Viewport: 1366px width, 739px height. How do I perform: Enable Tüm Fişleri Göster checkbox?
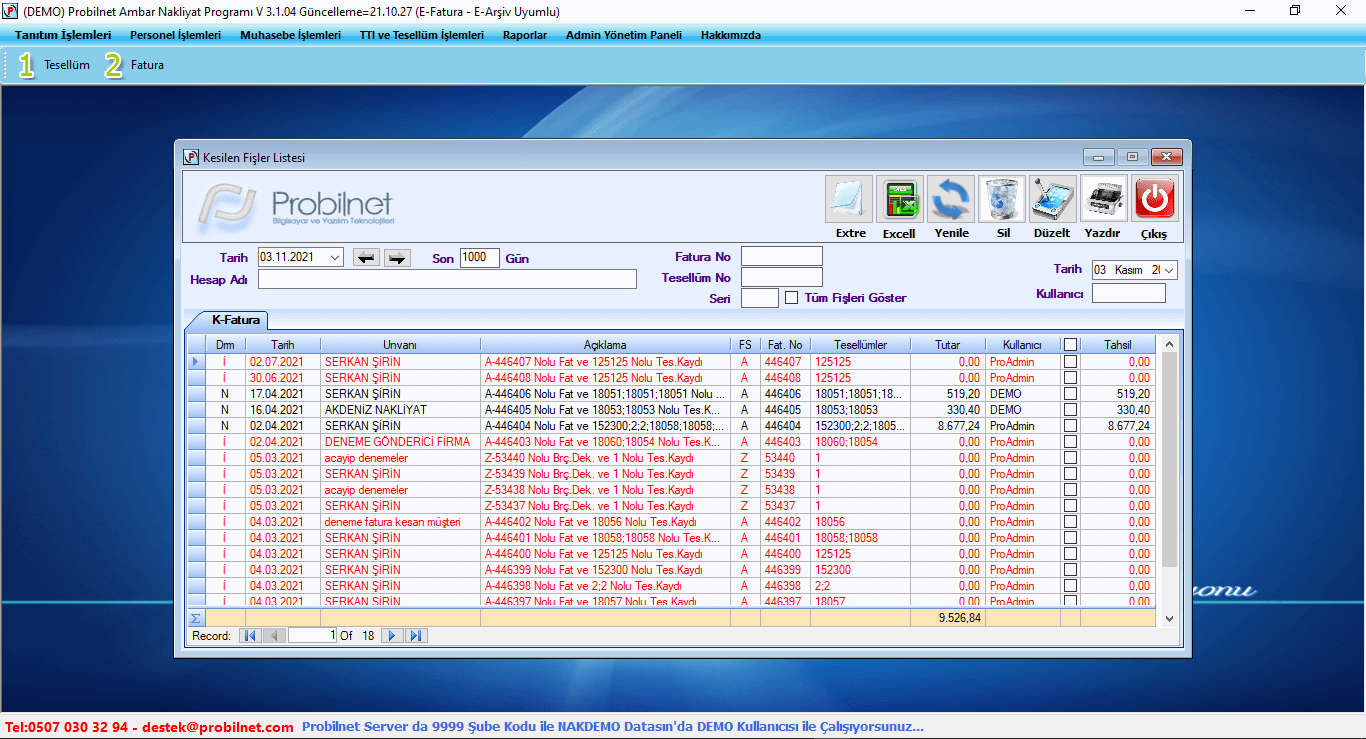tap(792, 298)
